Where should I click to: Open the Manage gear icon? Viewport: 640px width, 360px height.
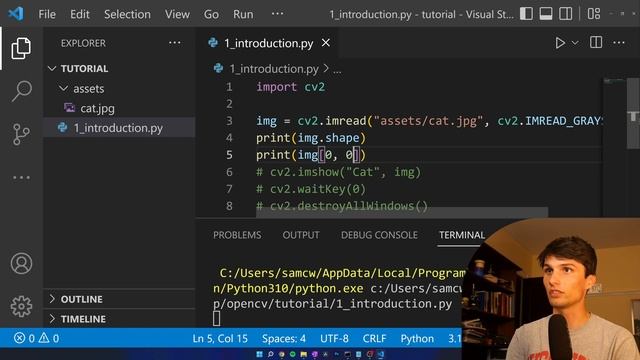[21, 307]
